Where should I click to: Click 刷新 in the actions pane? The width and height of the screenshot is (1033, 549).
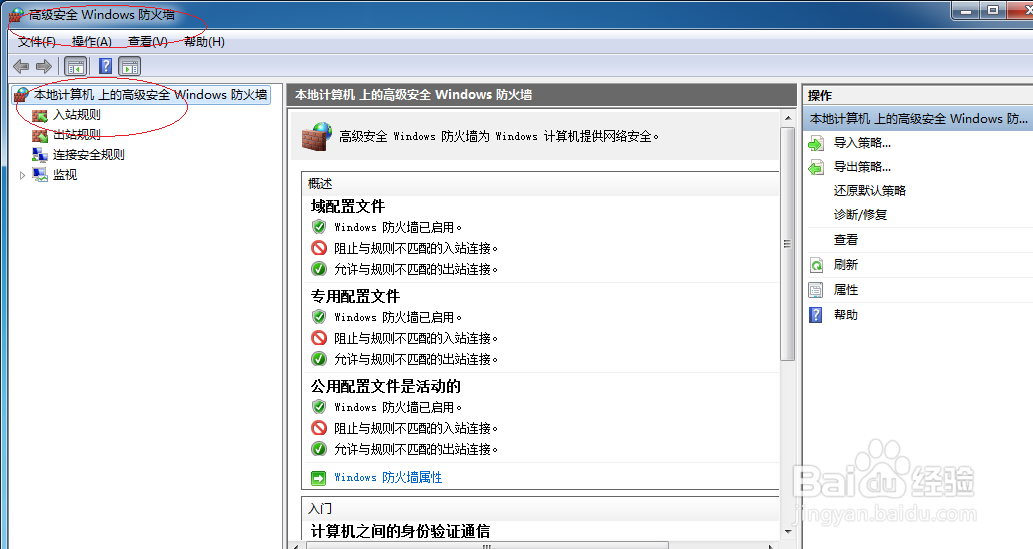click(846, 265)
